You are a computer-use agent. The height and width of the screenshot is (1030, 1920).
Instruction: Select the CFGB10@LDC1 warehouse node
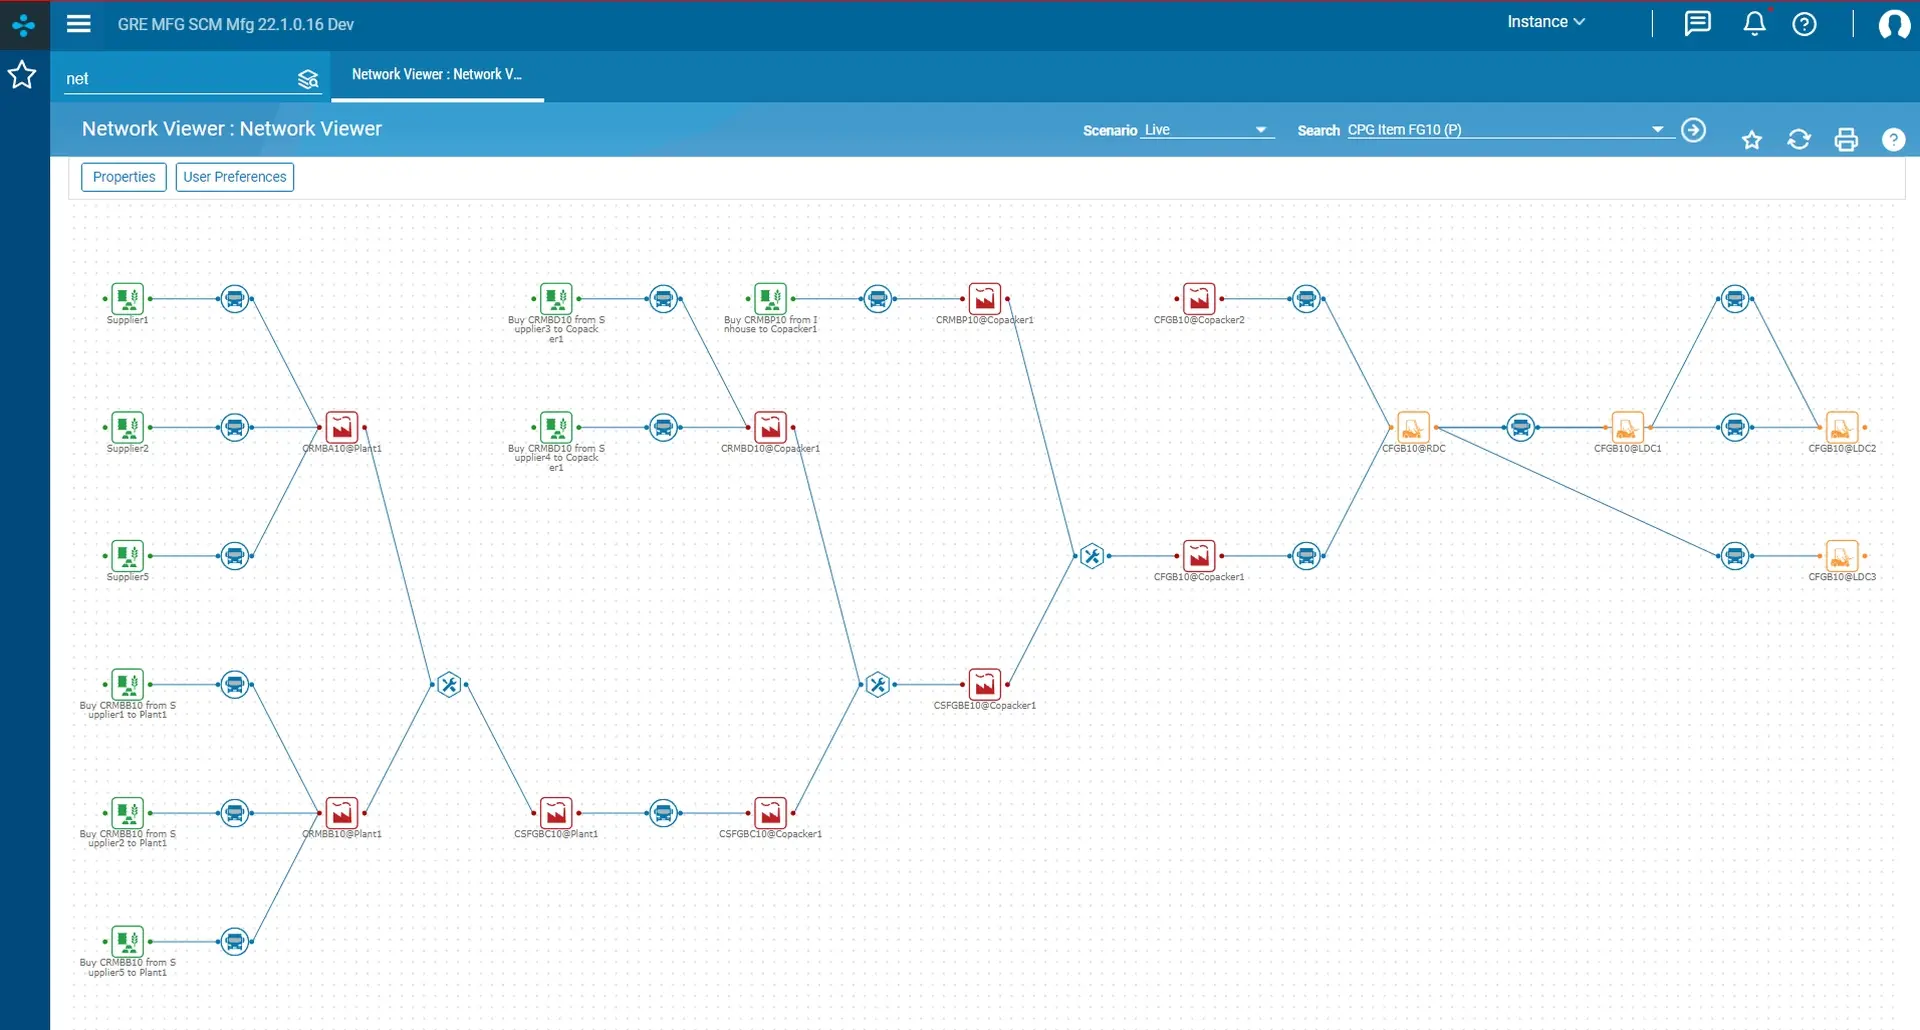tap(1627, 428)
